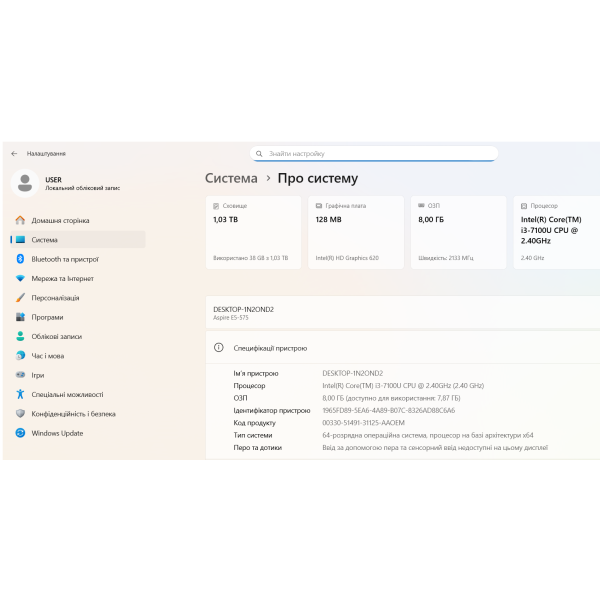Open Конфіденційність і безпека section
Viewport: 600px width, 600px height.
tap(78, 413)
